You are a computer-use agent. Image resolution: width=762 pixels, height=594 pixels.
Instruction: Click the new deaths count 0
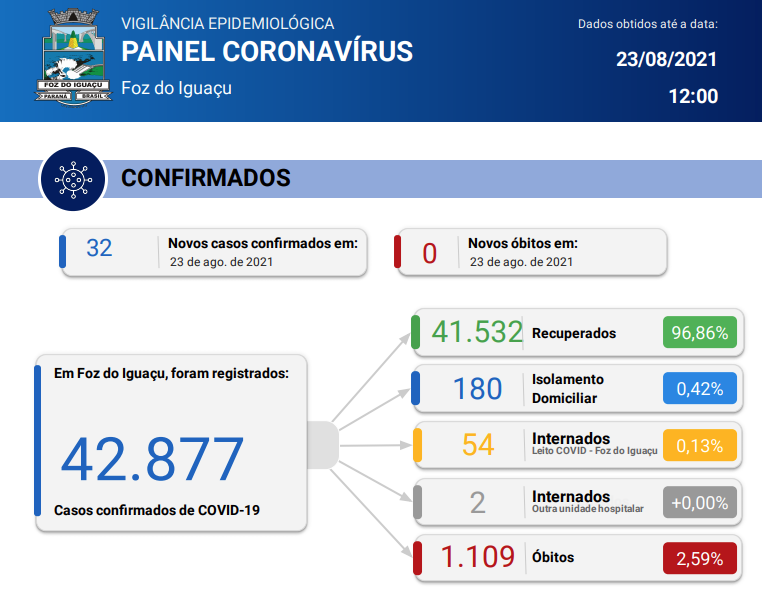(x=430, y=253)
